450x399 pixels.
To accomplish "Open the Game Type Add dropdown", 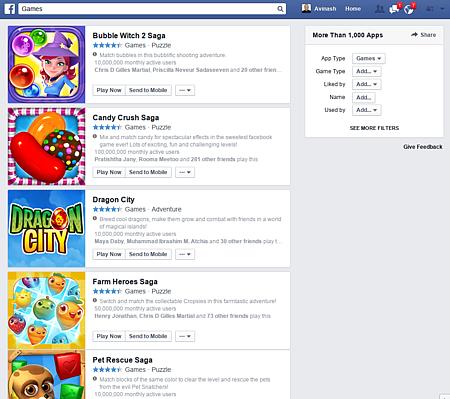I will 367,71.
